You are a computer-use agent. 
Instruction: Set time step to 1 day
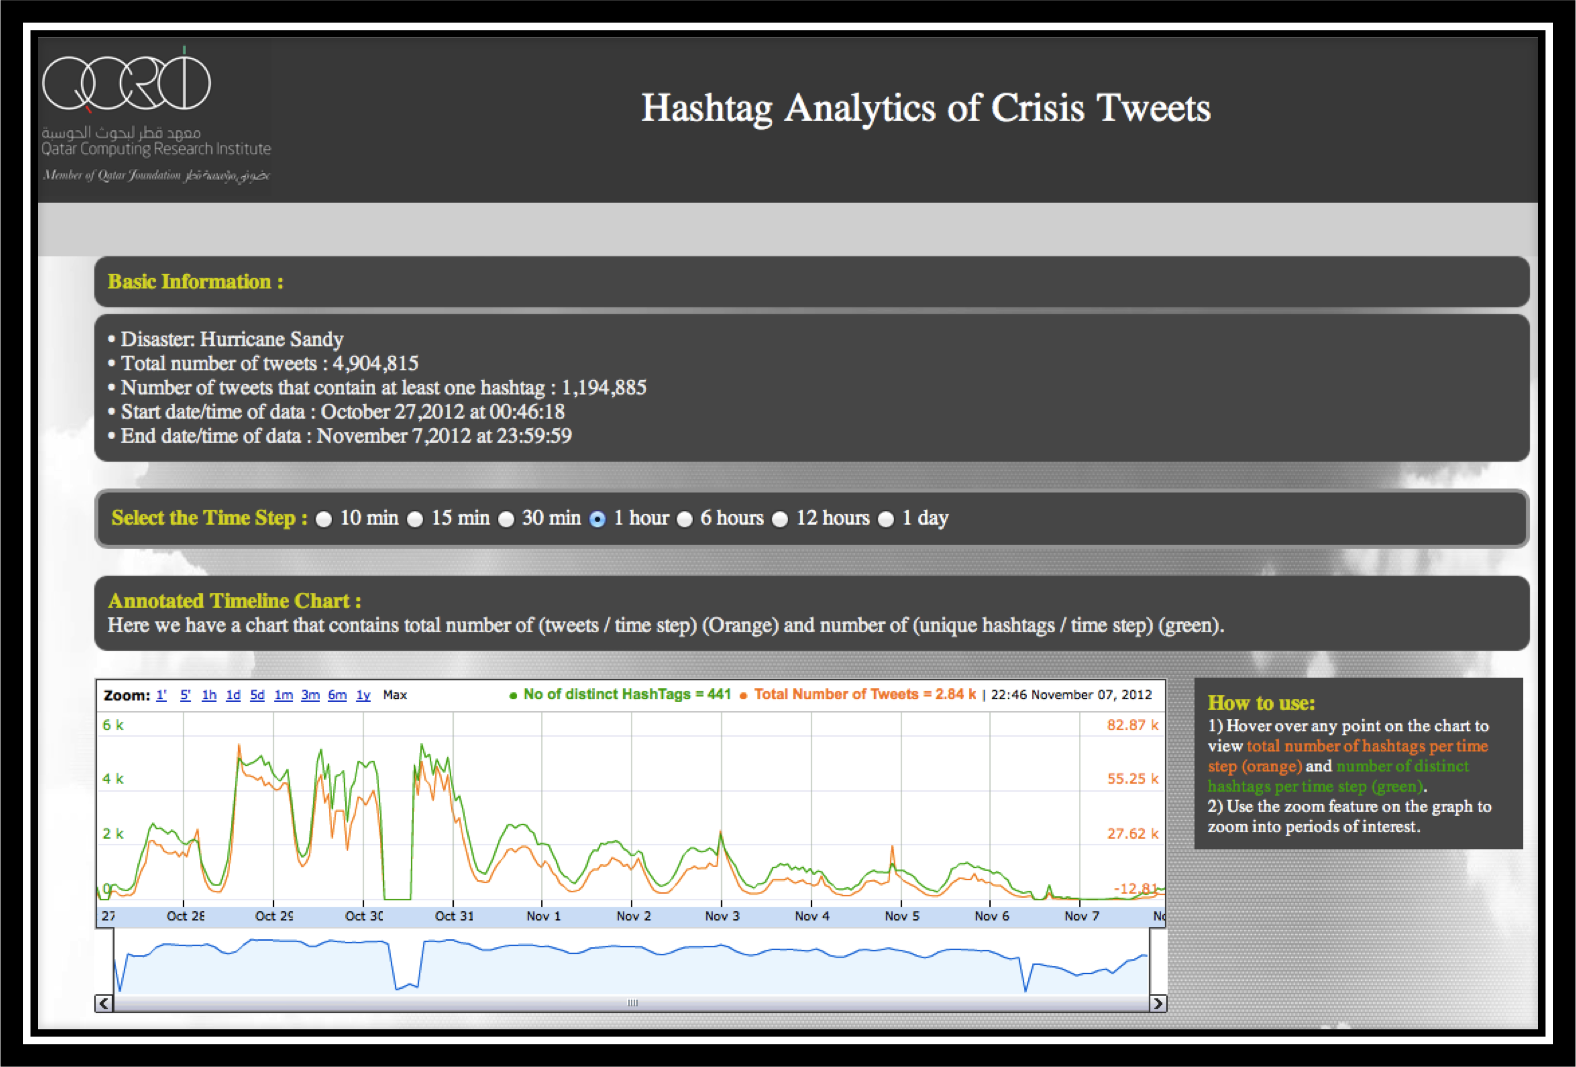pyautogui.click(x=886, y=519)
